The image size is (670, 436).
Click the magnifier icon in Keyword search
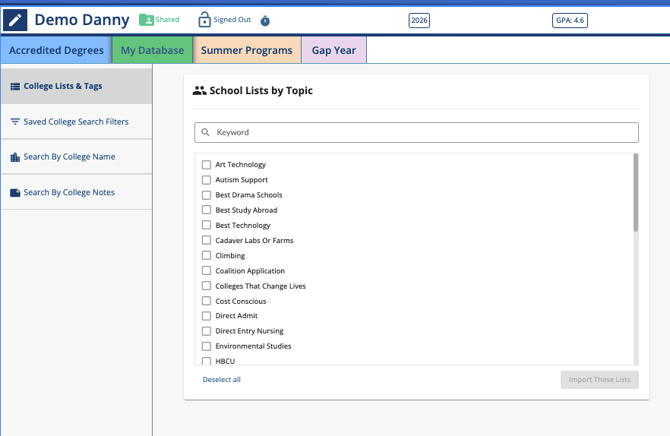206,132
